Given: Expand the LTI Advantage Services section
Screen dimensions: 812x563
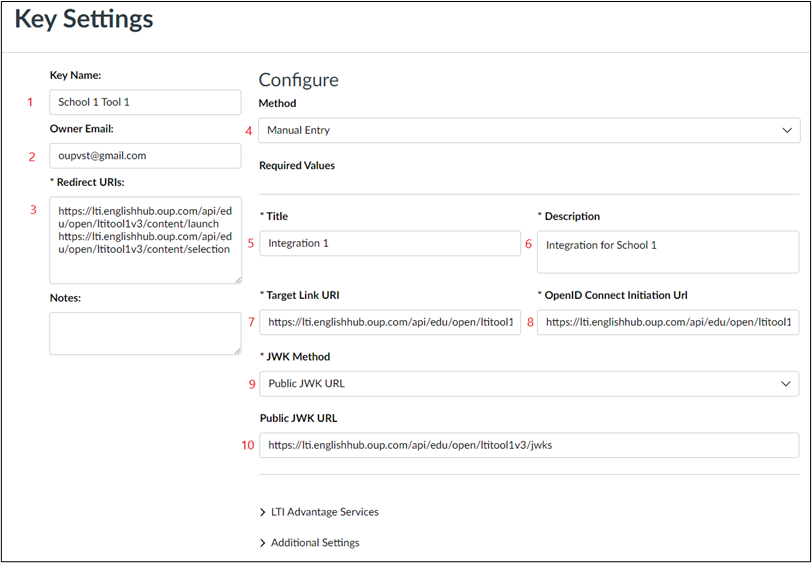Looking at the screenshot, I should coord(320,512).
